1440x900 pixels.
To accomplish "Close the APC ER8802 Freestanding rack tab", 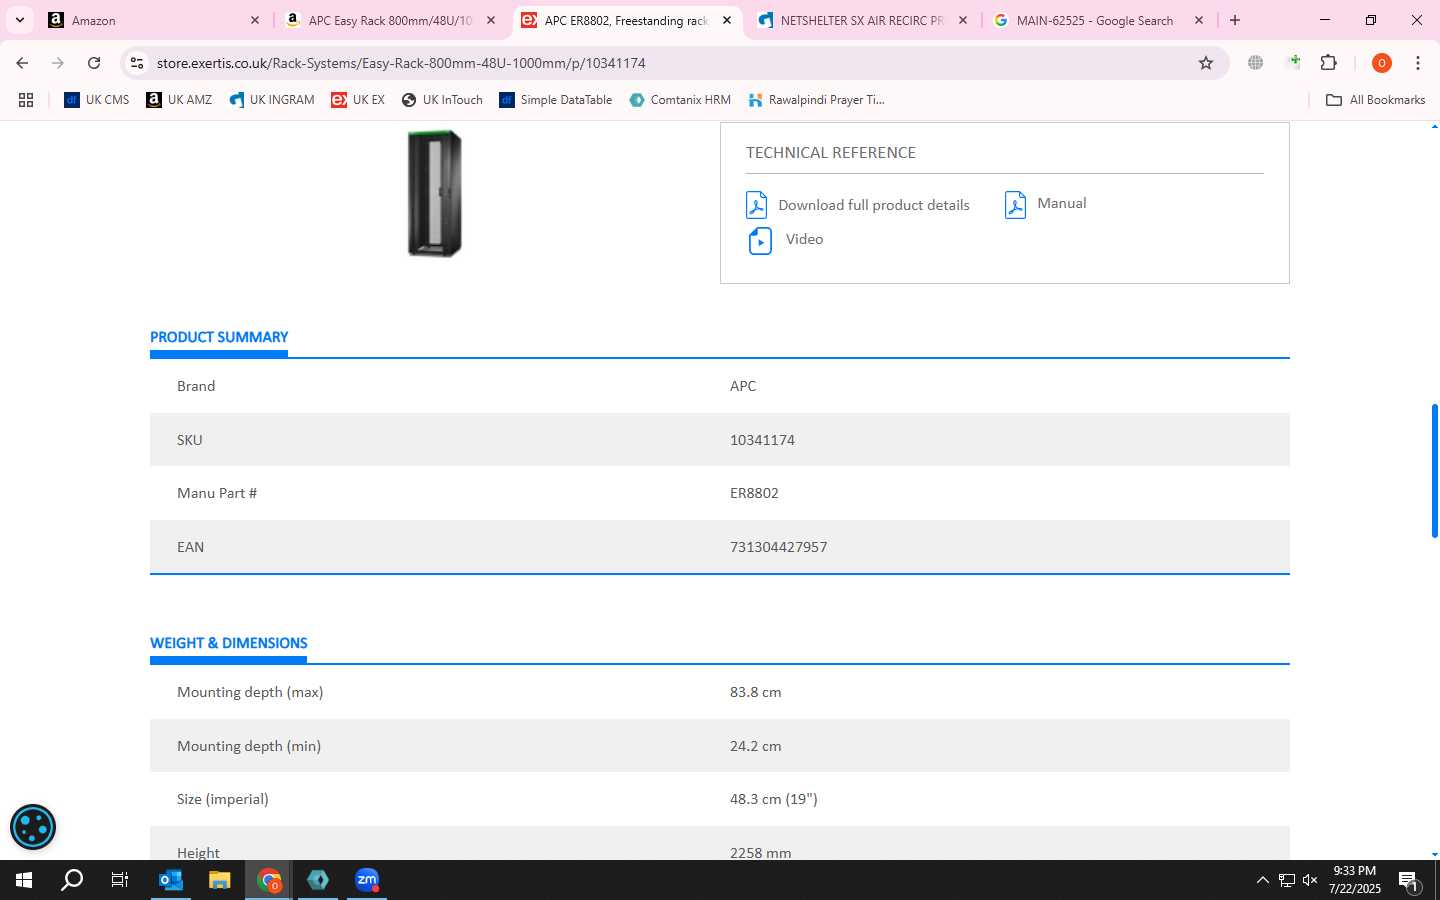I will pyautogui.click(x=727, y=20).
